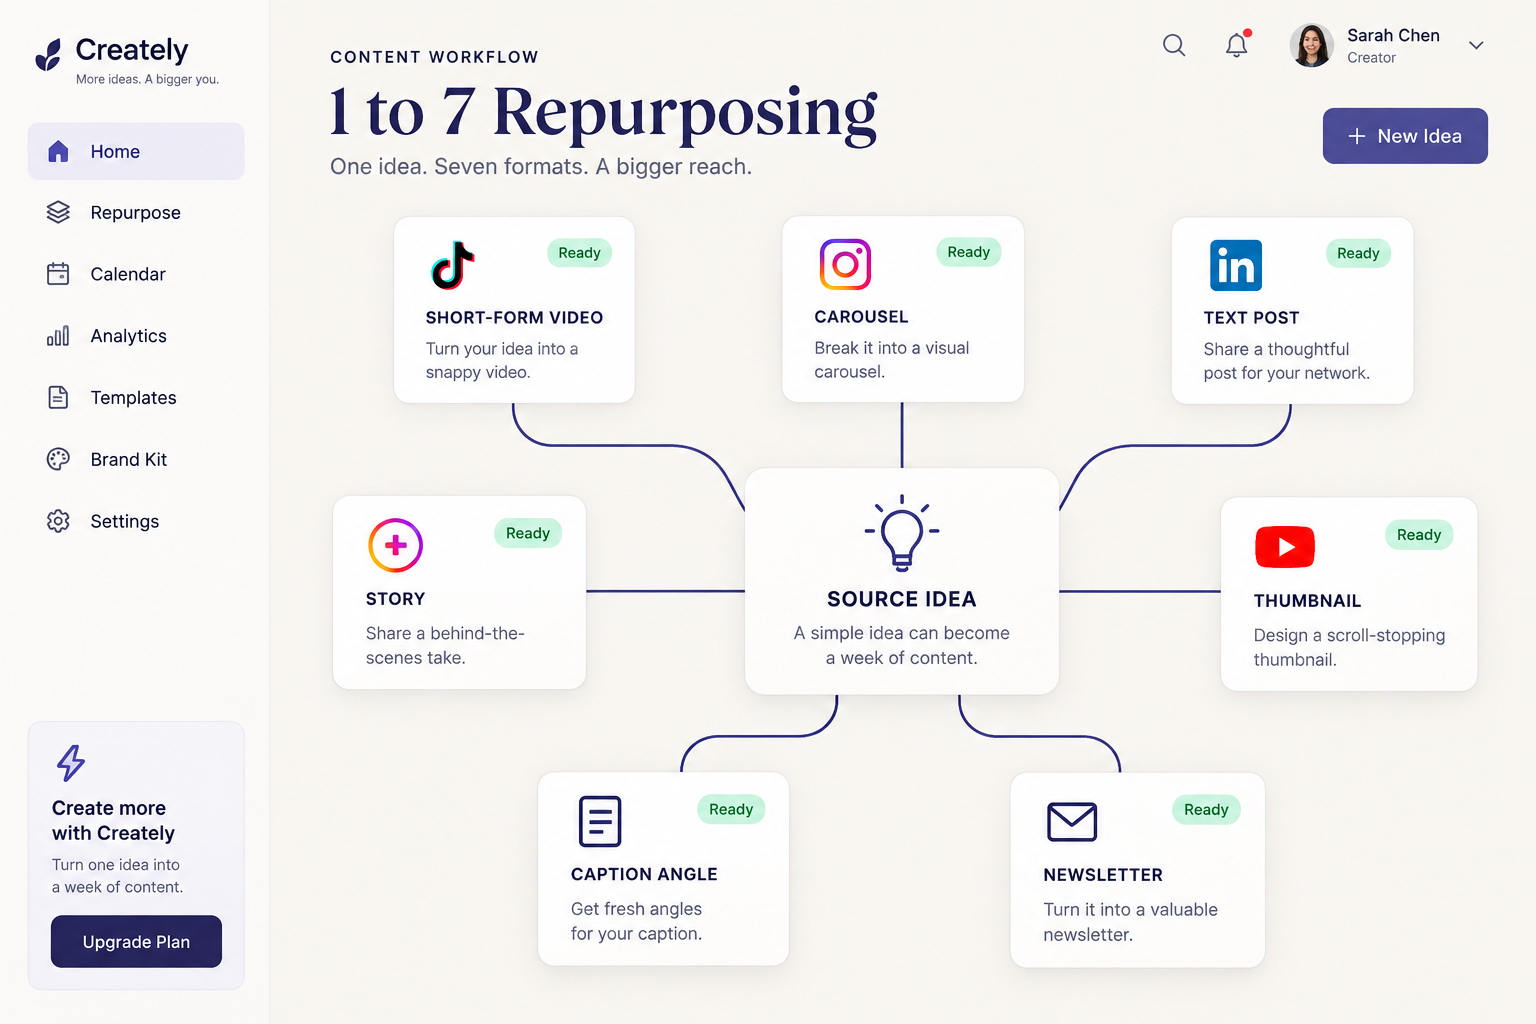Click the CONTENT WORKFLOW label
This screenshot has height=1024, width=1536.
coord(434,57)
